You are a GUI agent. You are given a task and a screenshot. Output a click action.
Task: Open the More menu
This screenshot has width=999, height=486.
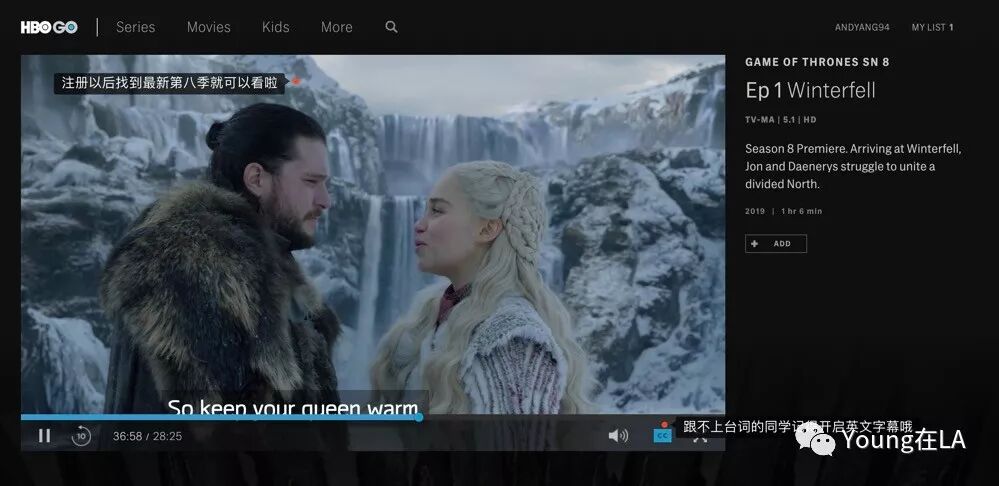336,27
